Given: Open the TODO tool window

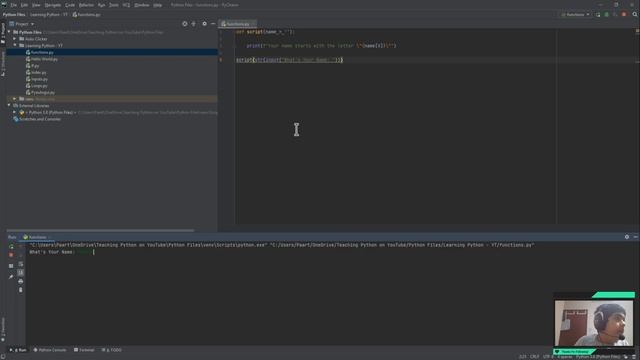Looking at the screenshot, I should pos(111,350).
